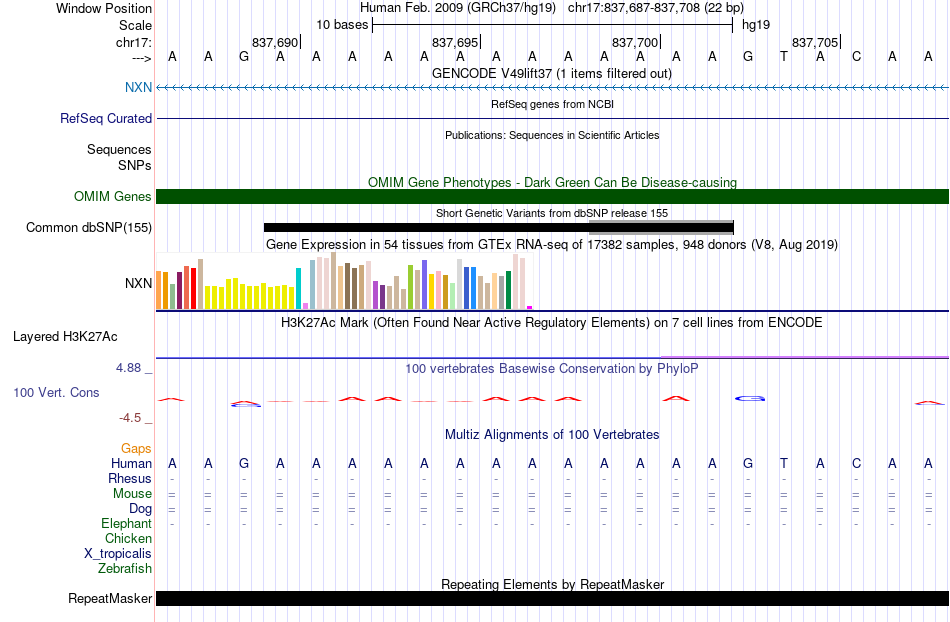Click the 837,705 ruler position
This screenshot has width=950, height=622.
[x=815, y=42]
